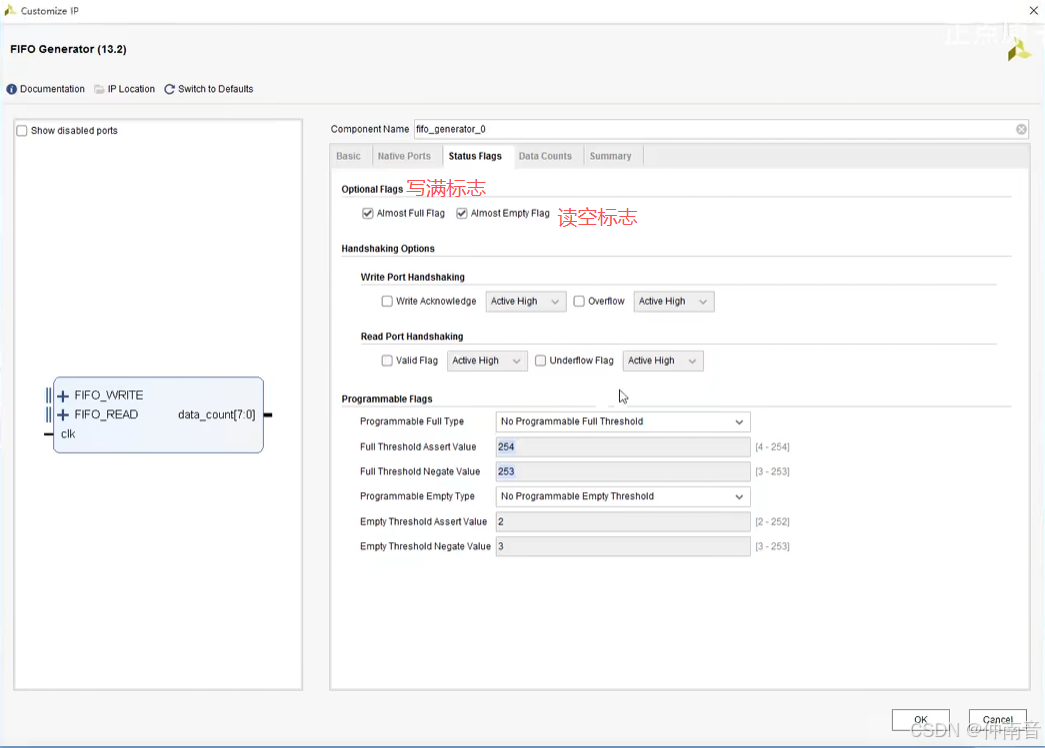1045x748 pixels.
Task: Clear the Component Name field with X icon
Action: pyautogui.click(x=1021, y=129)
